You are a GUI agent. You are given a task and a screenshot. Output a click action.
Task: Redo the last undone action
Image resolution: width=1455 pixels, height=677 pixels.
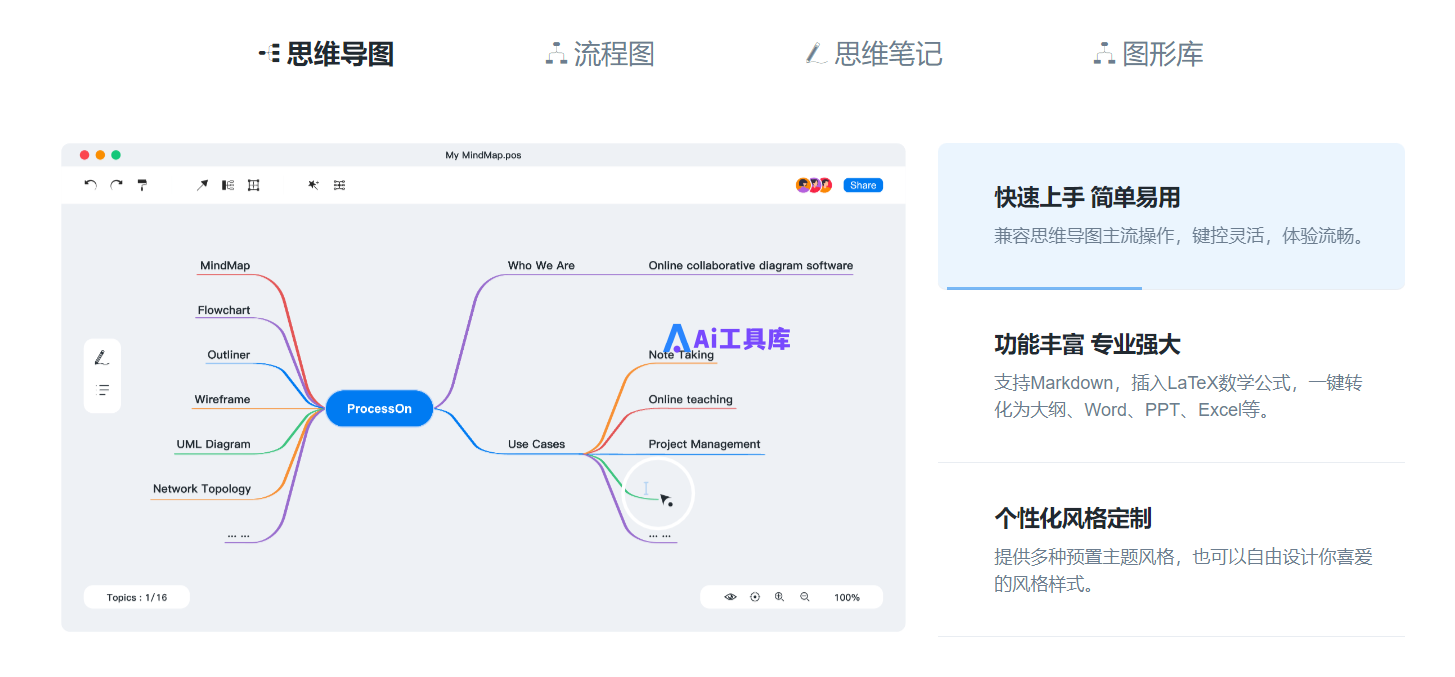pos(116,185)
